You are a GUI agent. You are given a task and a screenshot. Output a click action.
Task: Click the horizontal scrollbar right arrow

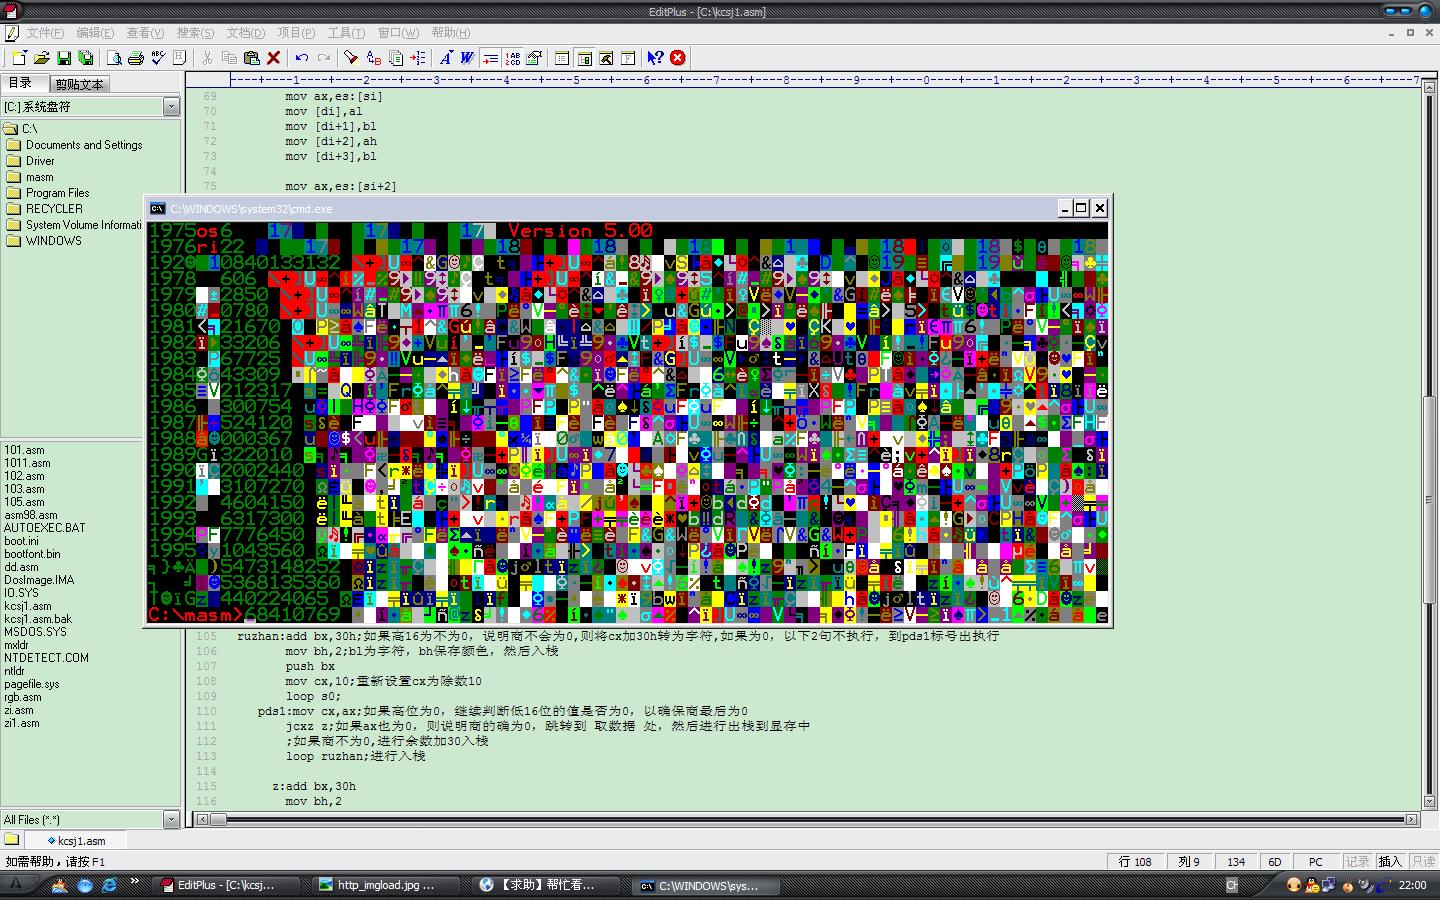pos(1412,819)
